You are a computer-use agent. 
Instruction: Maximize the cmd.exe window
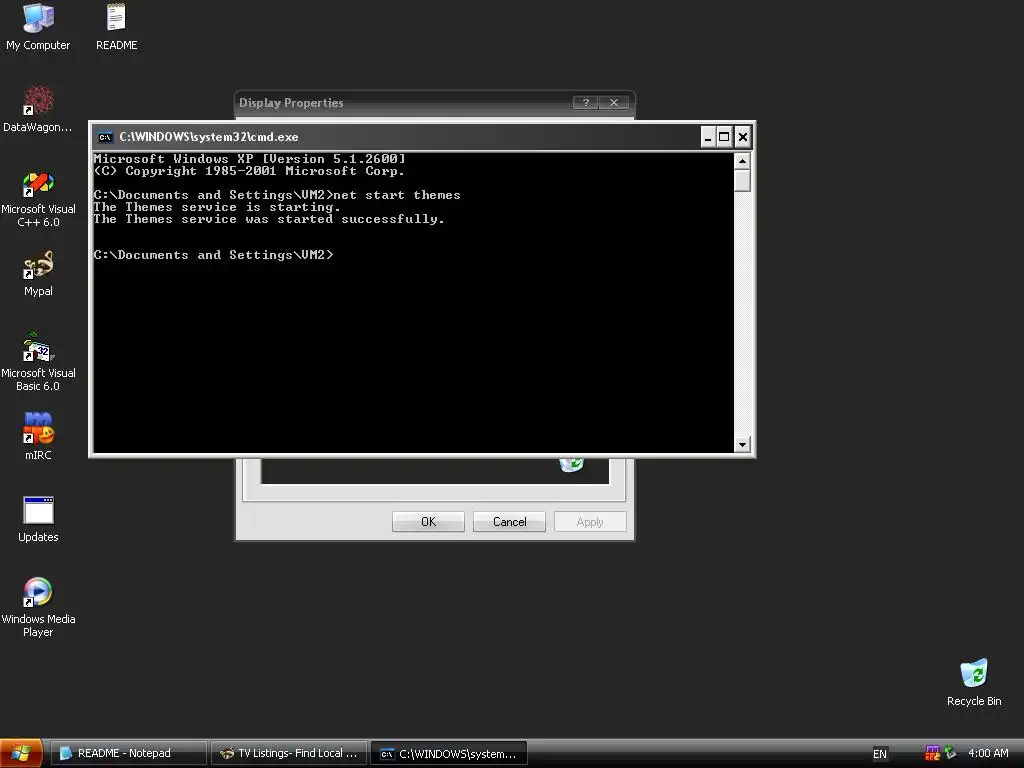724,137
